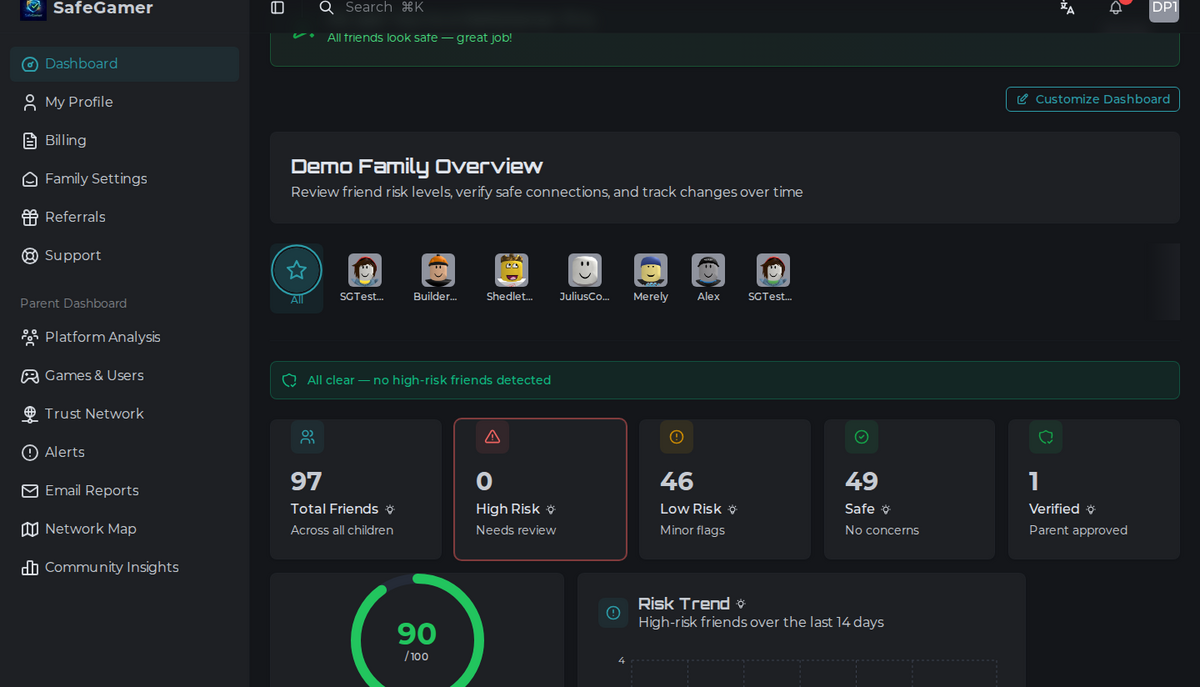Image resolution: width=1200 pixels, height=687 pixels.
Task: Click the Safe checkmark circle icon
Action: pos(861,437)
